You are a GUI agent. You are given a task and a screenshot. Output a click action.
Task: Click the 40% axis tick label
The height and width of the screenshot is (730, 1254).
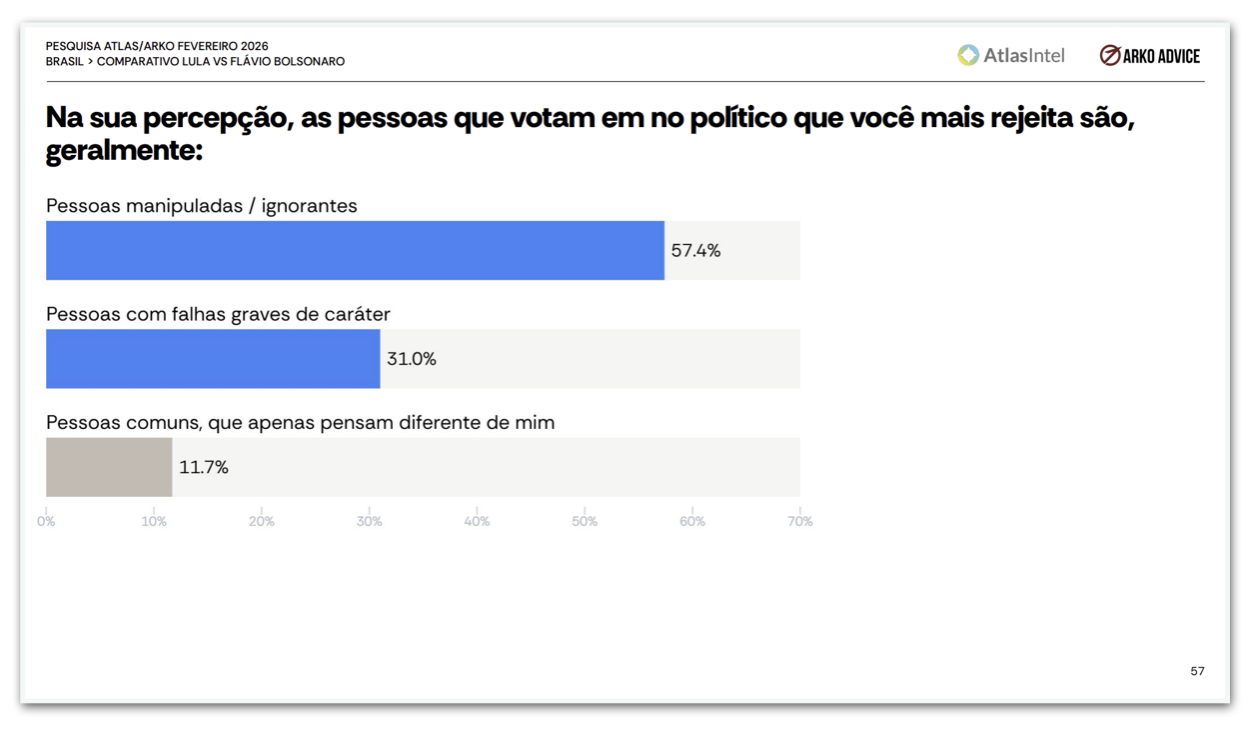coord(477,521)
